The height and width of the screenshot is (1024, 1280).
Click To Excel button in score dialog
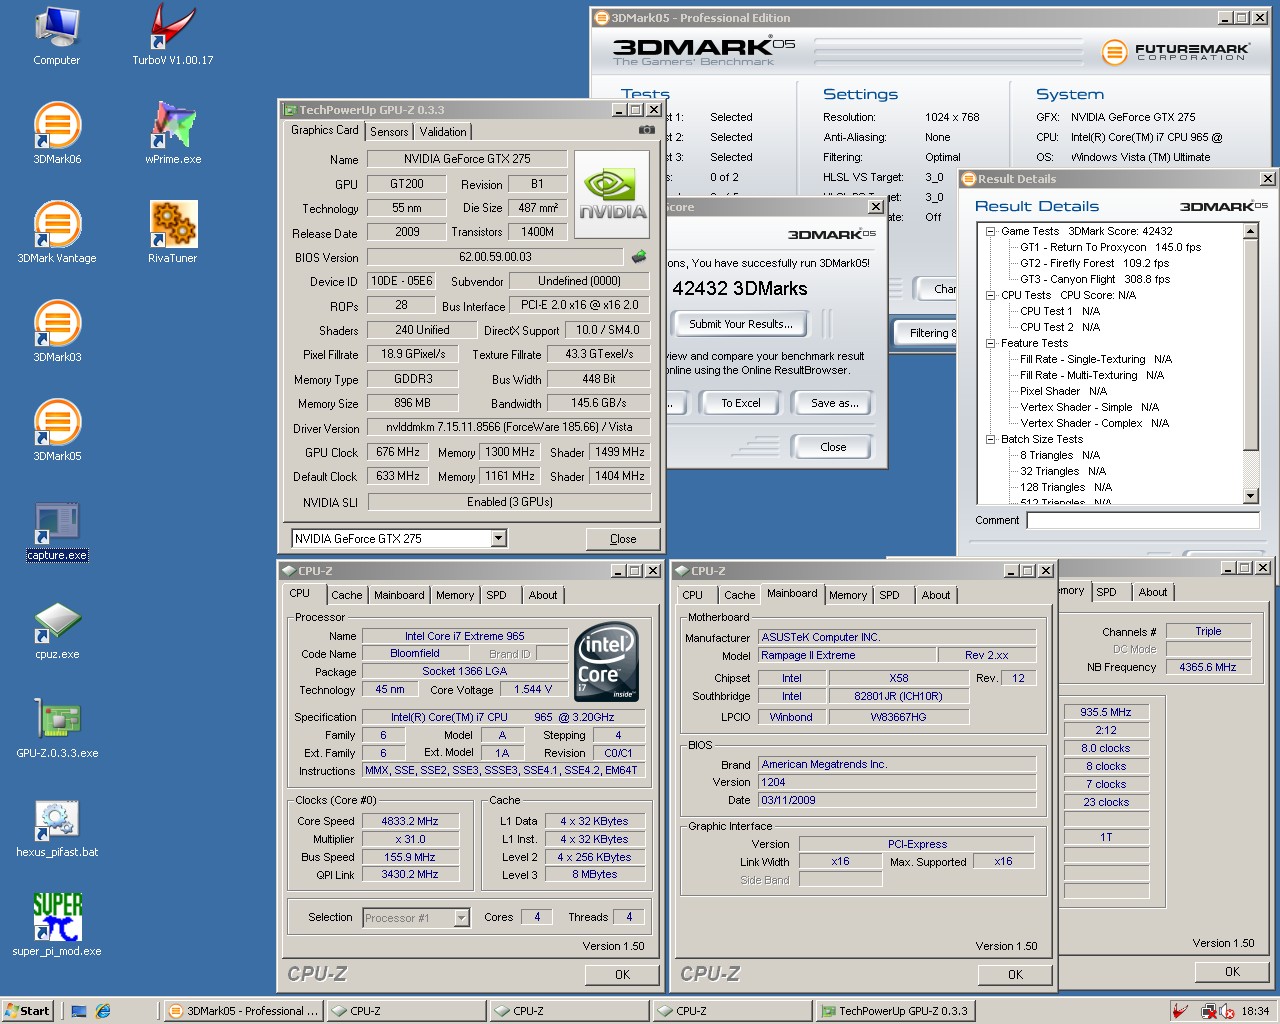click(741, 403)
